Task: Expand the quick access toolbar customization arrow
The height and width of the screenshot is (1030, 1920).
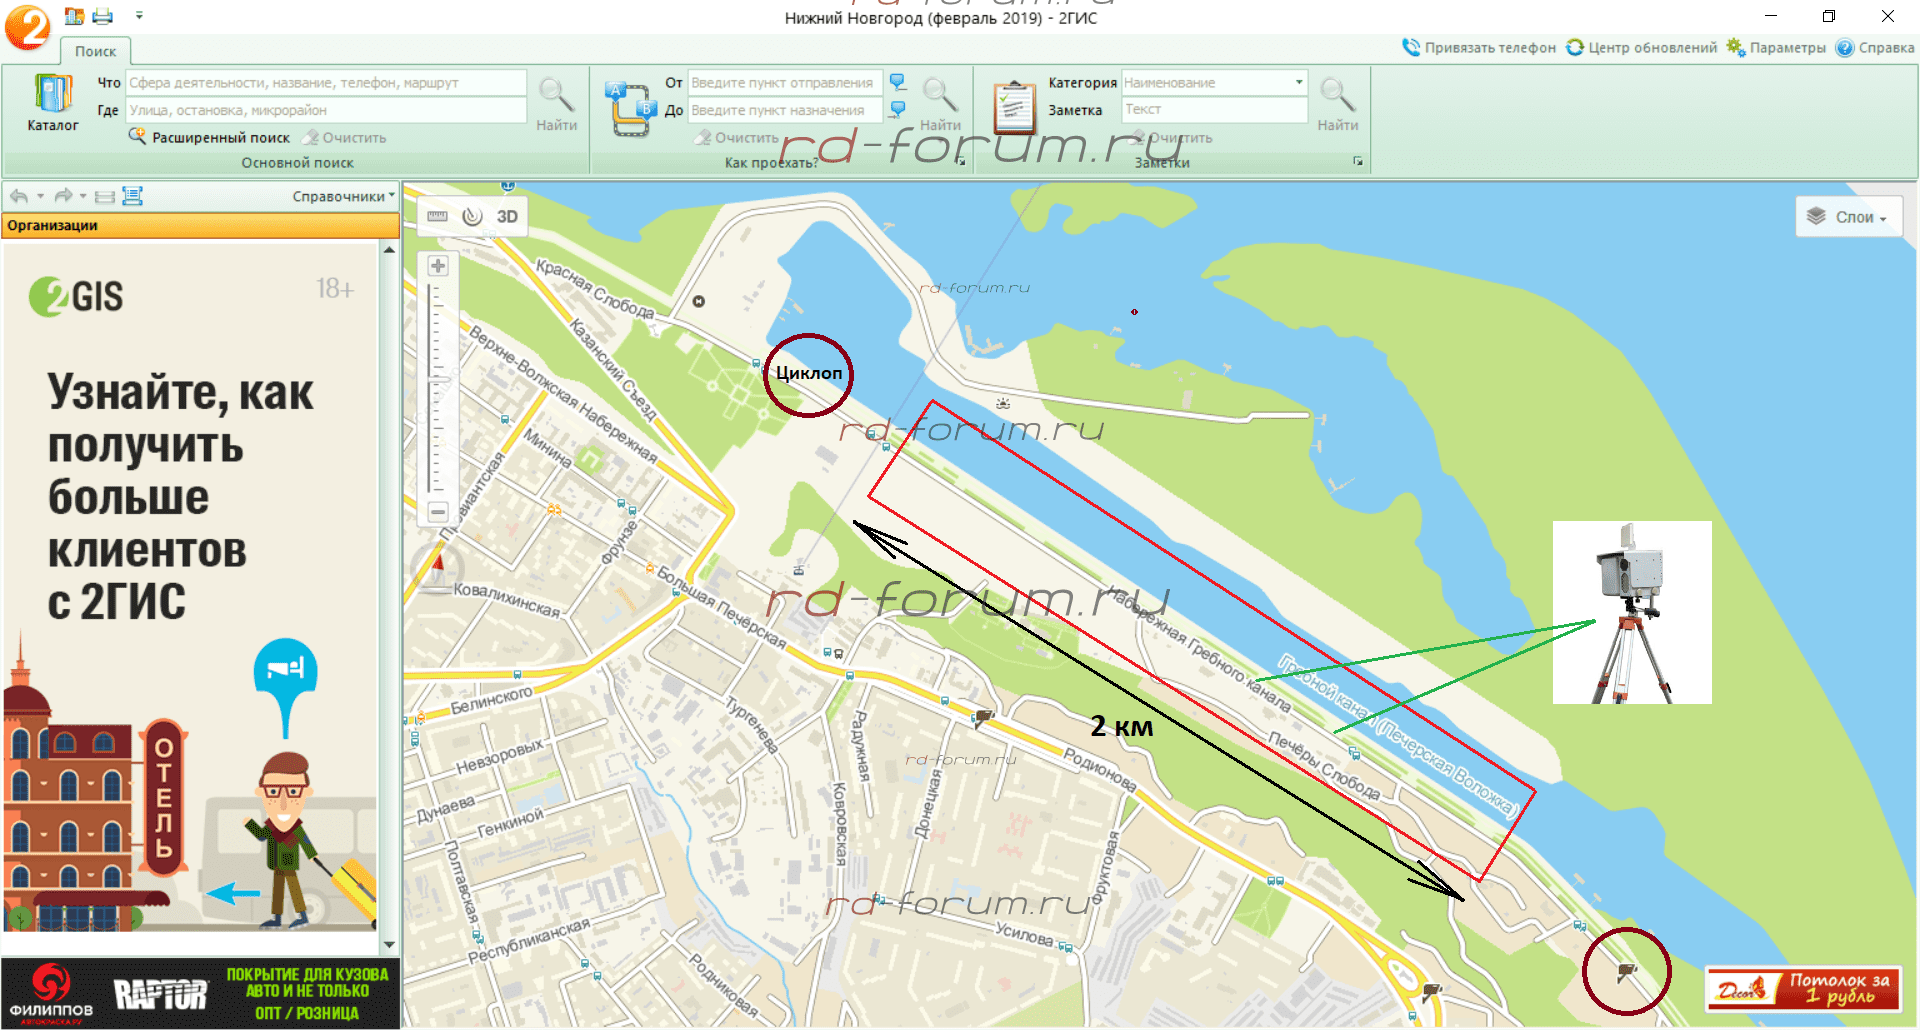Action: tap(139, 16)
